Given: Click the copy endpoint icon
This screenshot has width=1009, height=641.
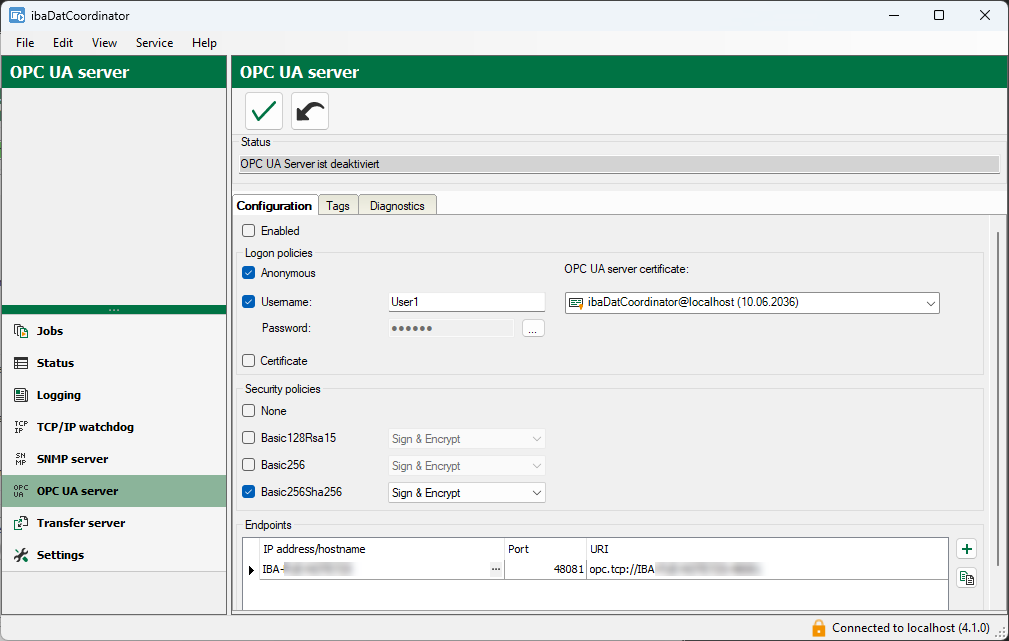Looking at the screenshot, I should pos(967,578).
